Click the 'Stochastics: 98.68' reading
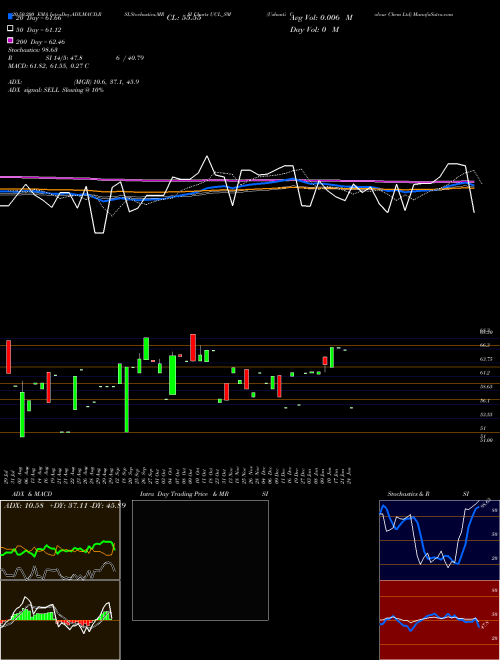 [x=32, y=50]
